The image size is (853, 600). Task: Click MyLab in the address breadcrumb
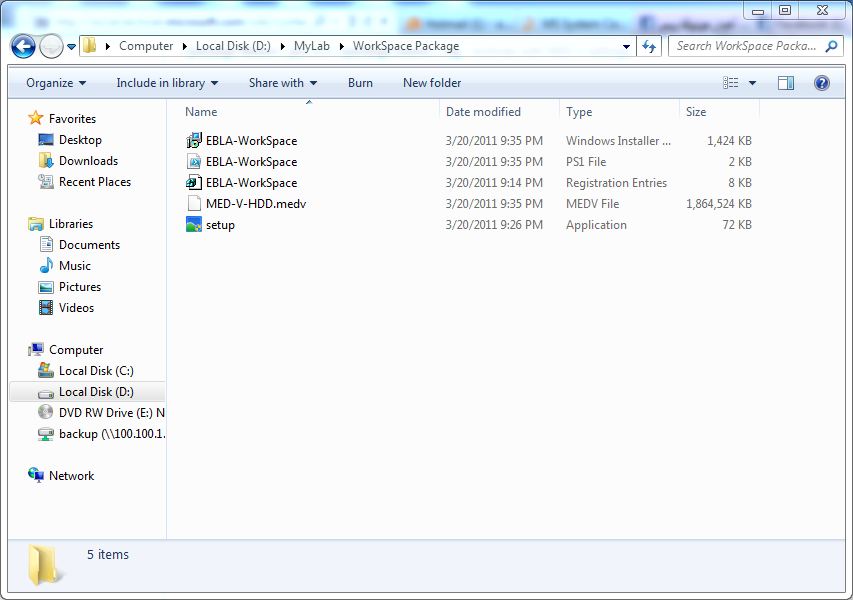tap(311, 46)
